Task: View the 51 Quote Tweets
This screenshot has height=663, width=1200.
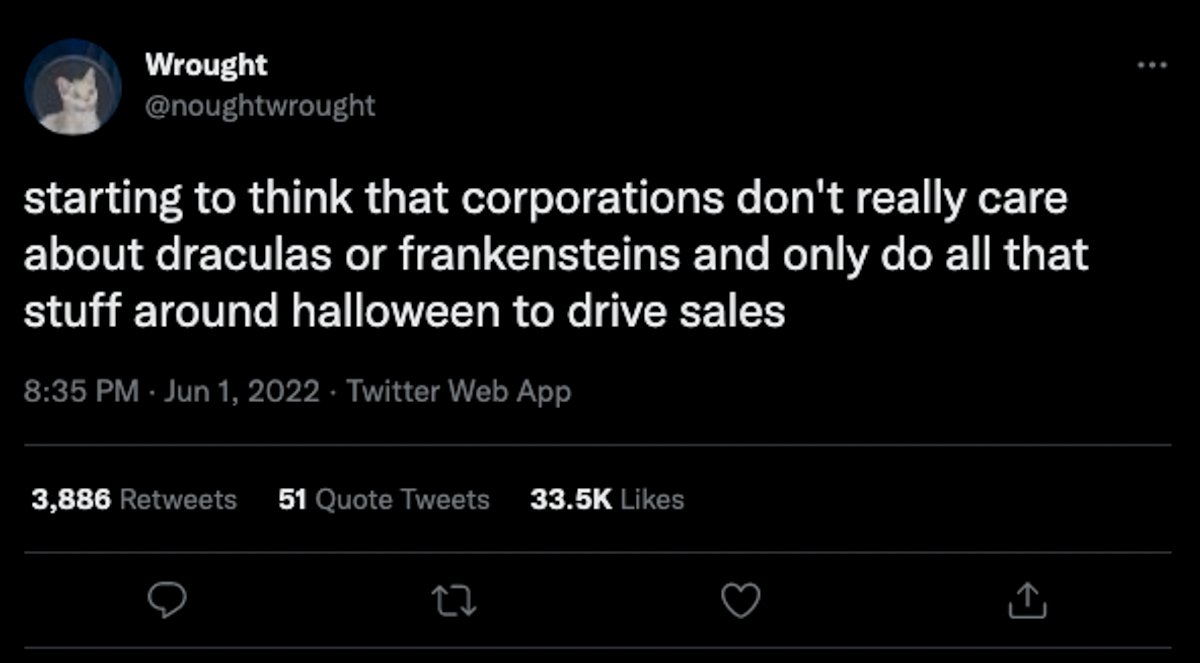Action: pos(384,499)
